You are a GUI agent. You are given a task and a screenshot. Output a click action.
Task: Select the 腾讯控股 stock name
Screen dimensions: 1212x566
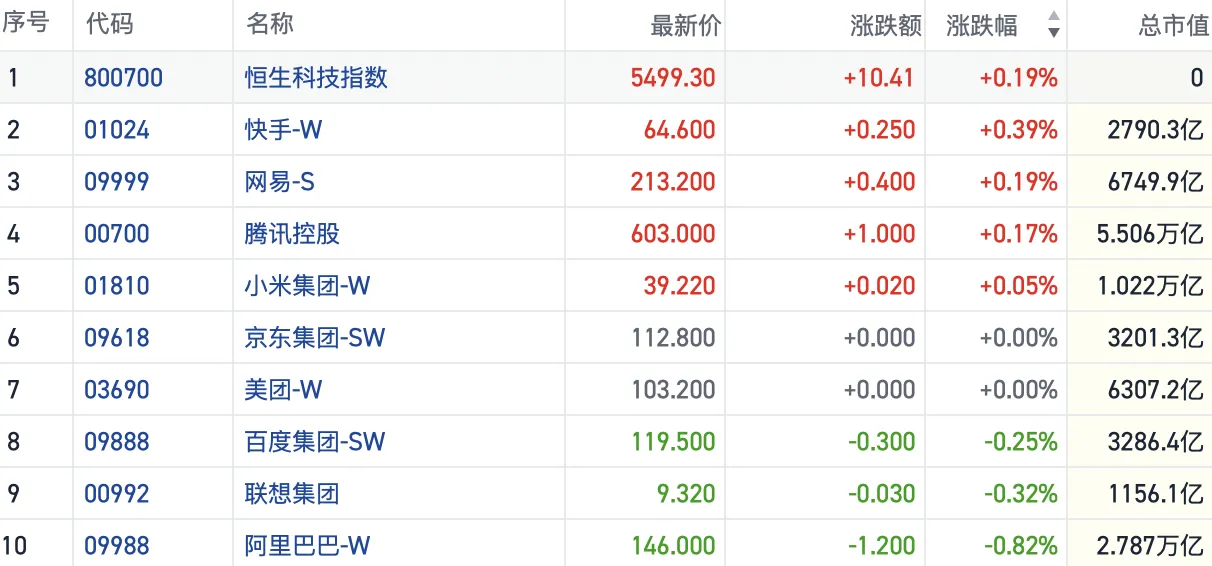pyautogui.click(x=292, y=234)
